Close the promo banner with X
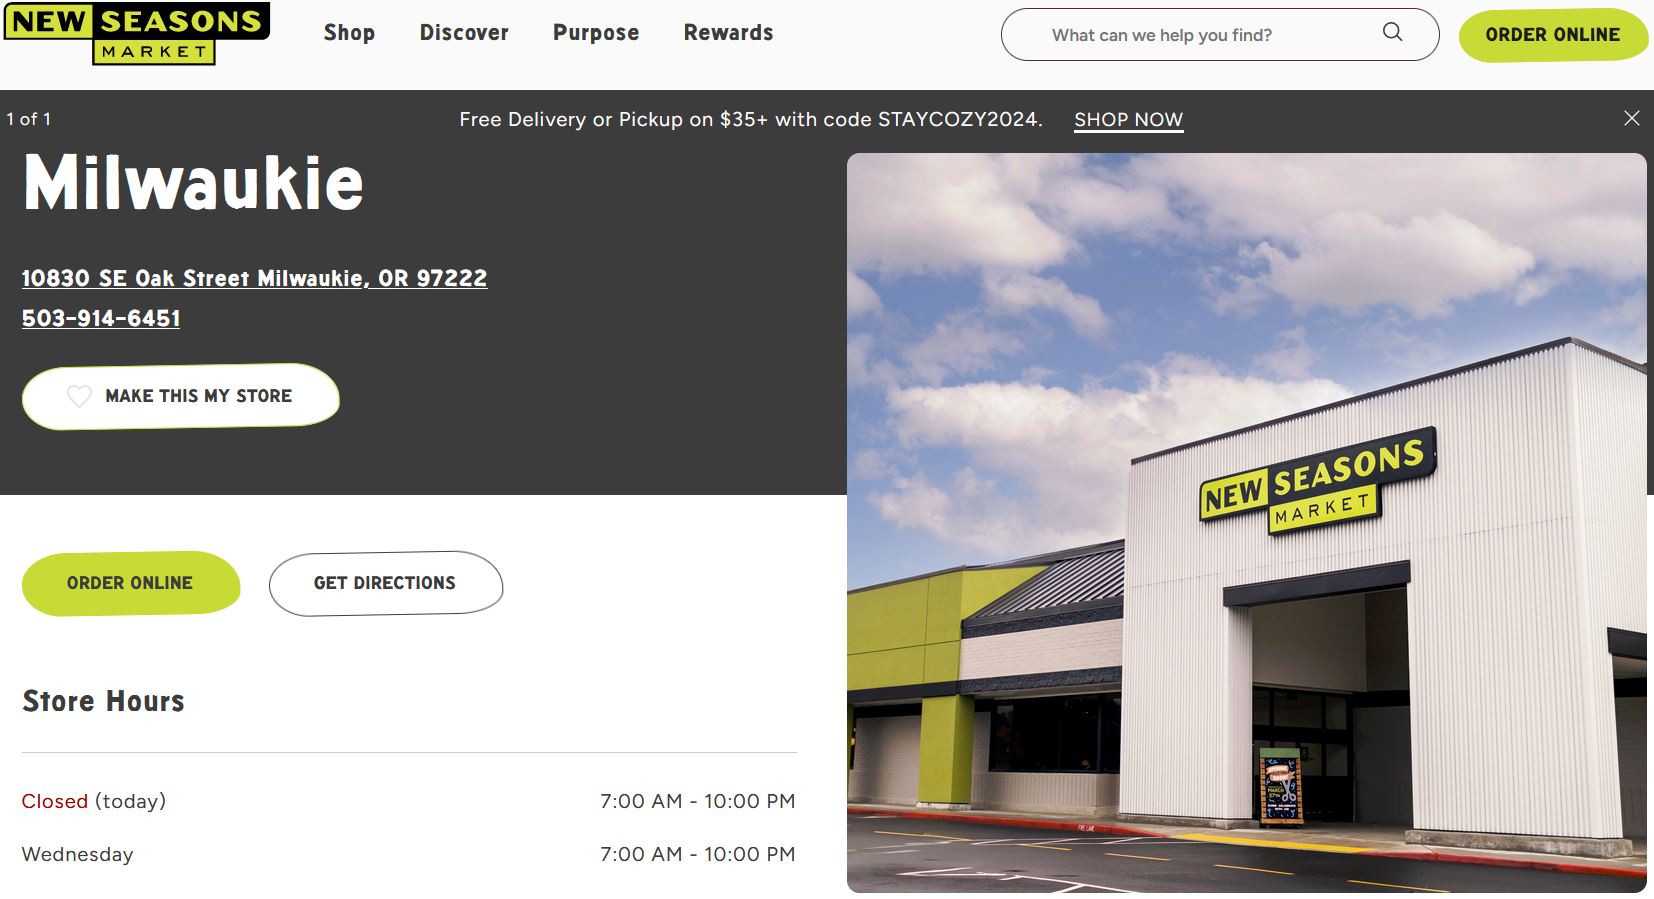Screen dimensions: 1654x899 click(x=1632, y=118)
